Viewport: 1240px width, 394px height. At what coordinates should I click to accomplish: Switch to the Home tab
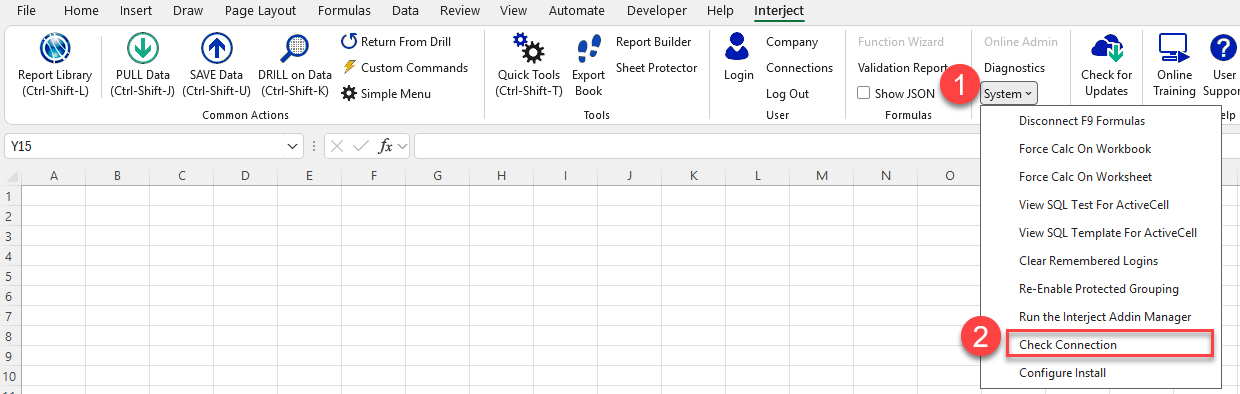(x=81, y=11)
